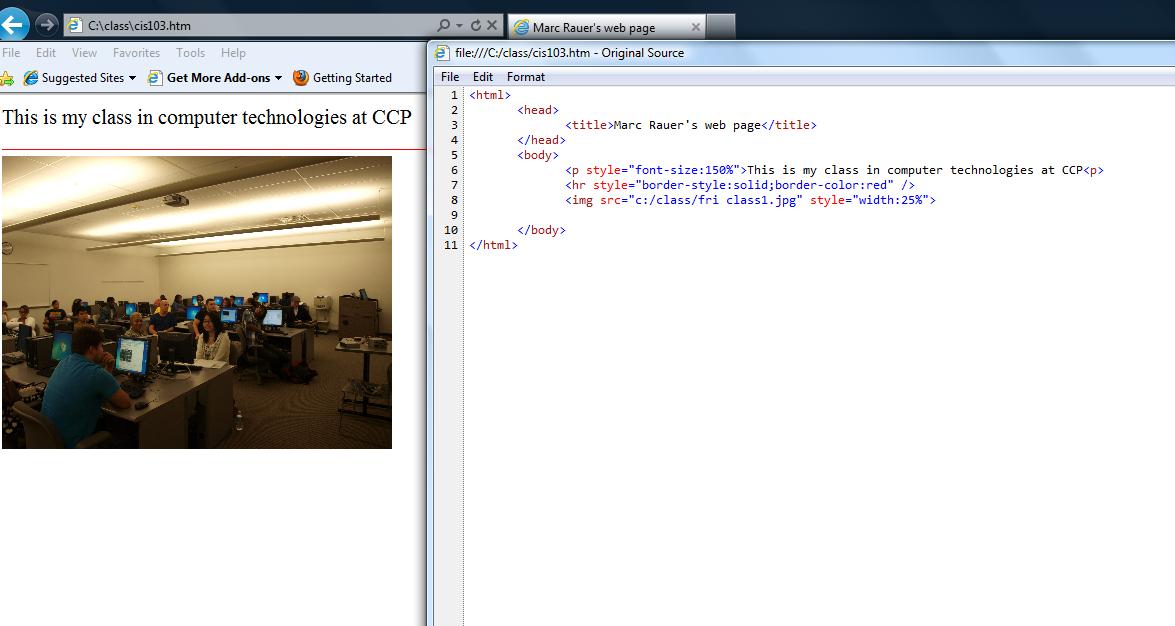Open the address bar dropdown arrow
The image size is (1175, 626).
pyautogui.click(x=459, y=25)
